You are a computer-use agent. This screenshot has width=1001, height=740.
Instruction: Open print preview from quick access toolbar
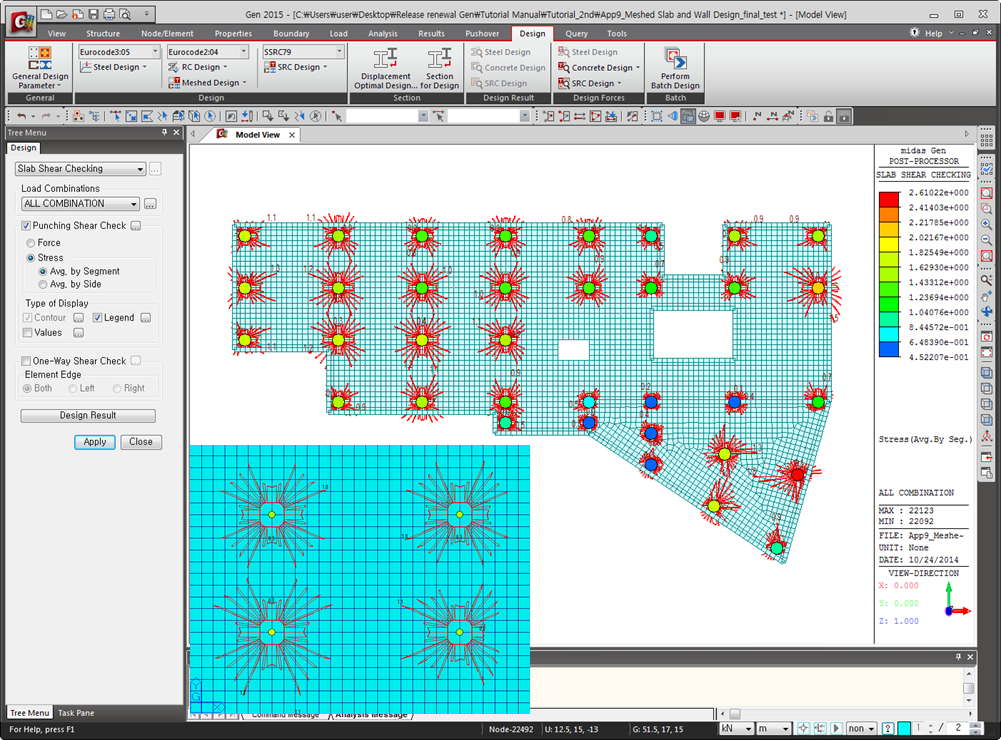click(x=125, y=14)
